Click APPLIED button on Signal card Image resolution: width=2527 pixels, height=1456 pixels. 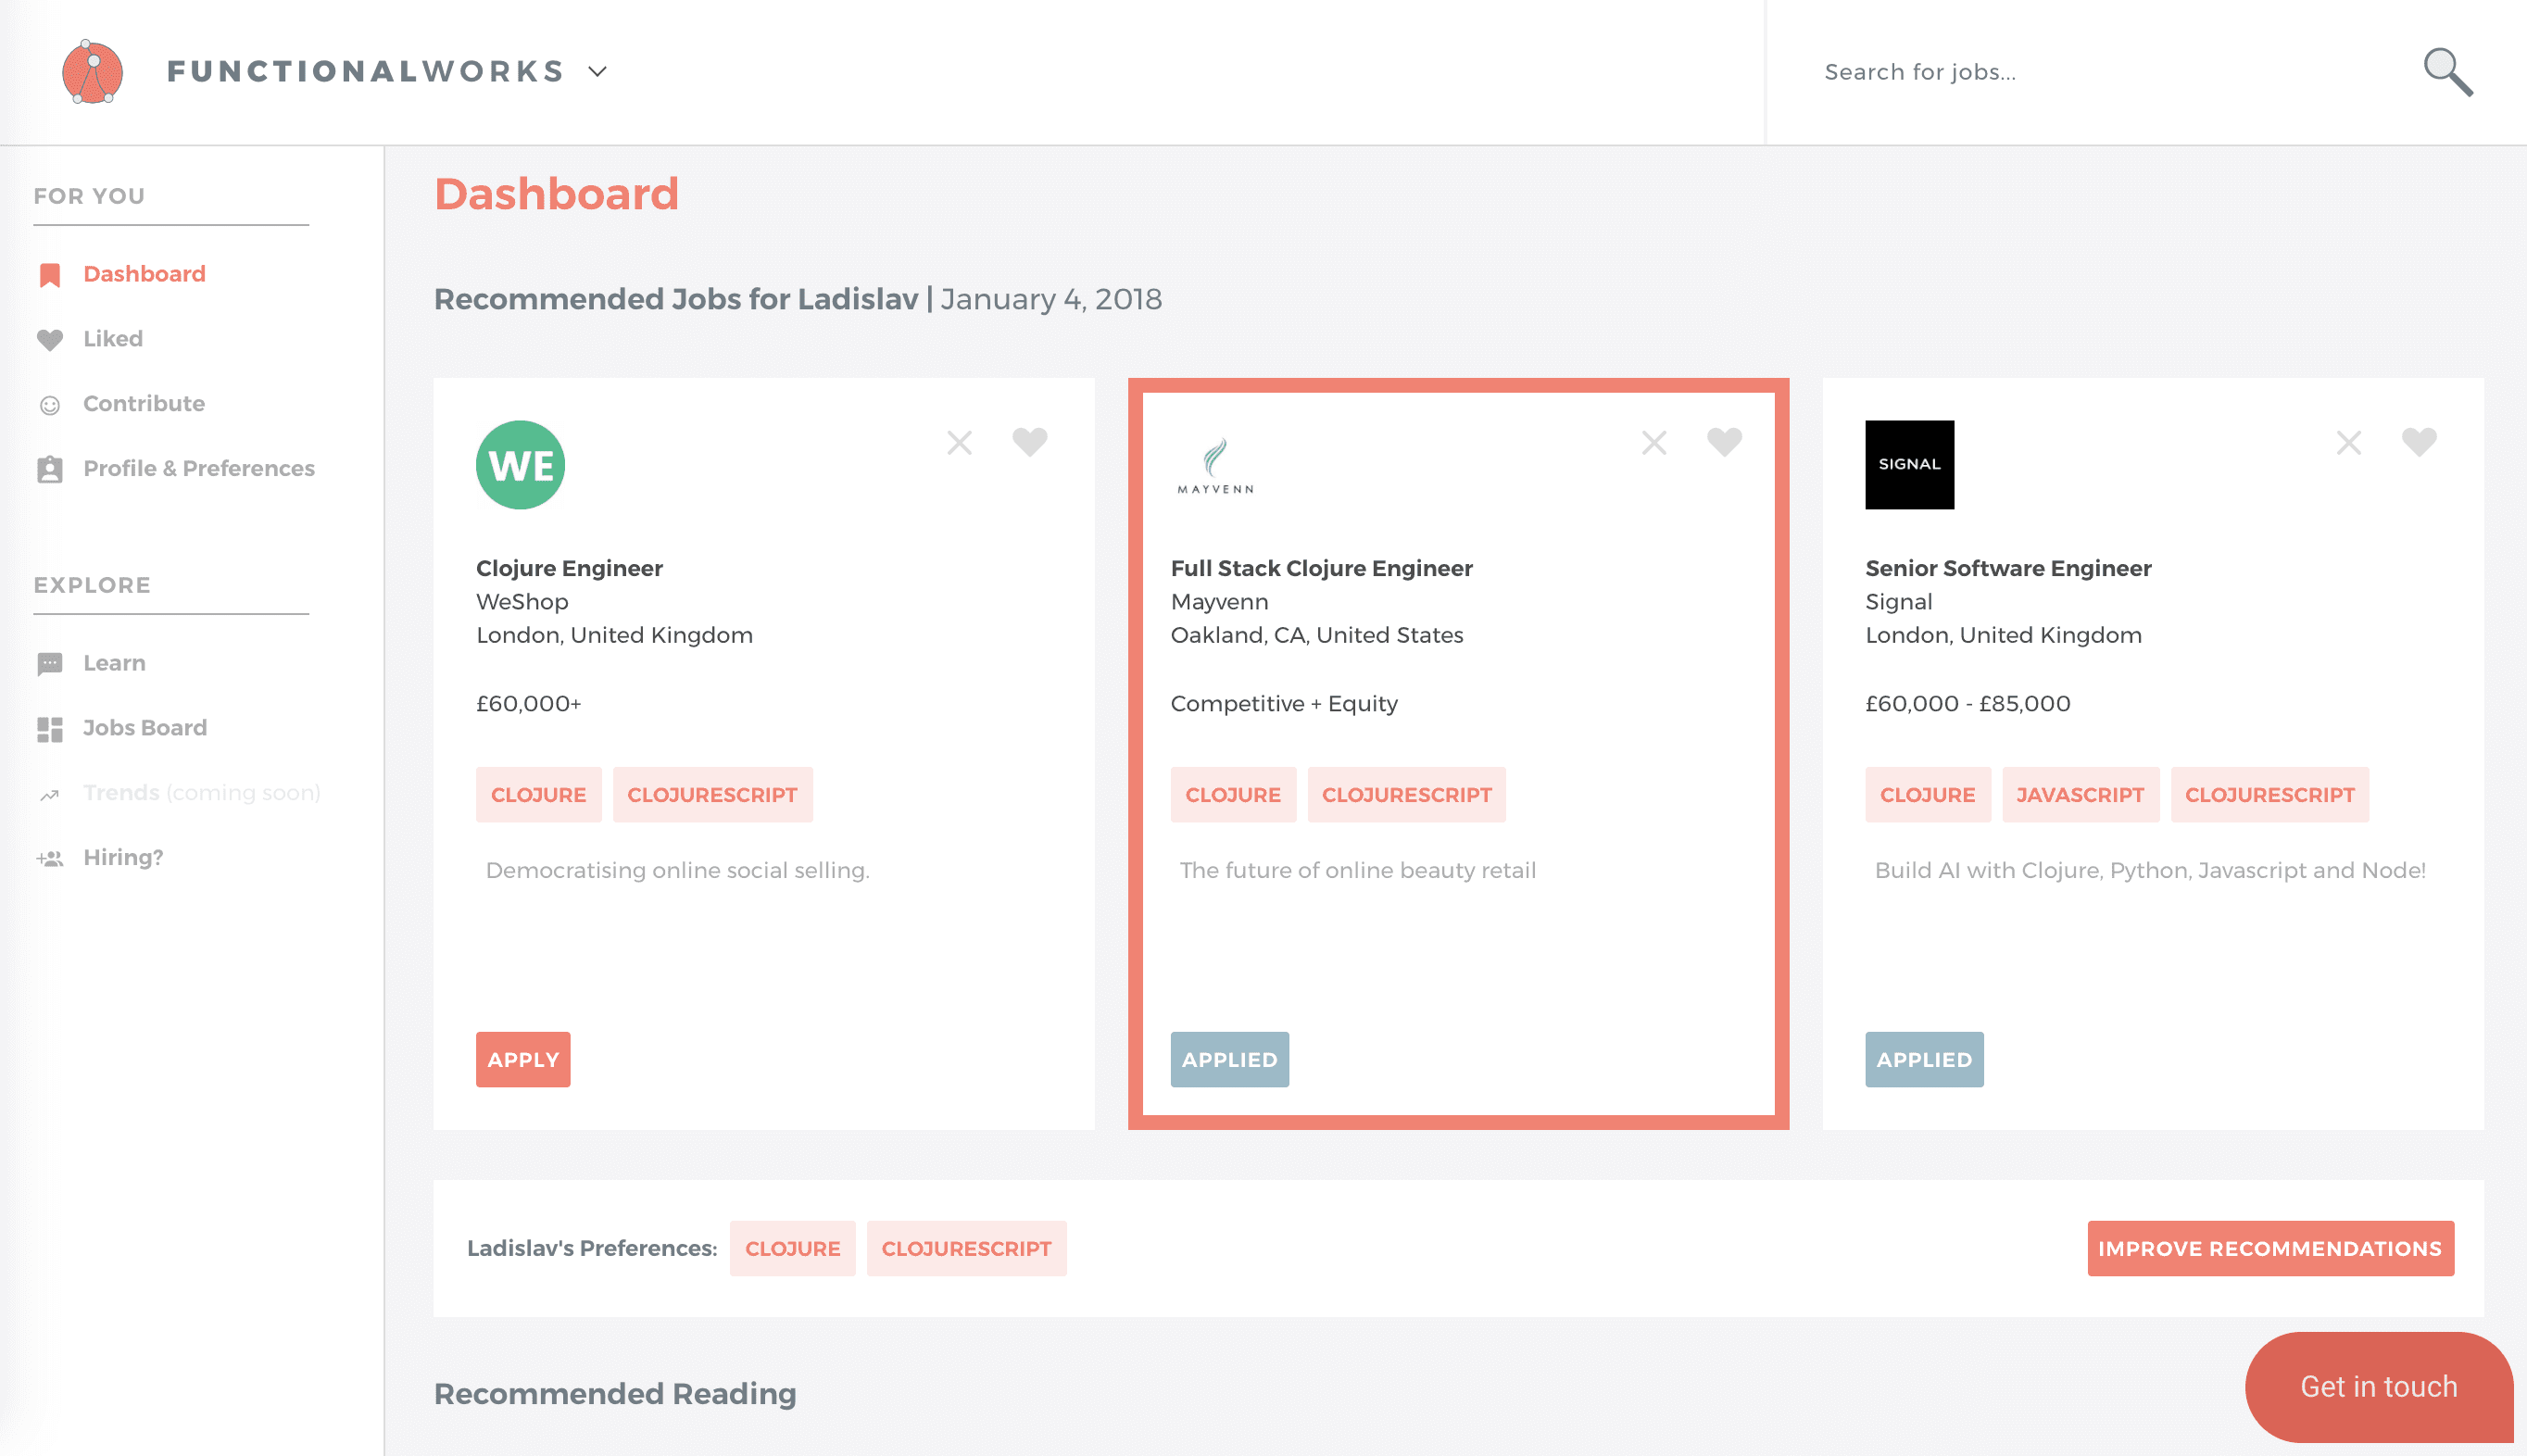pyautogui.click(x=1924, y=1060)
